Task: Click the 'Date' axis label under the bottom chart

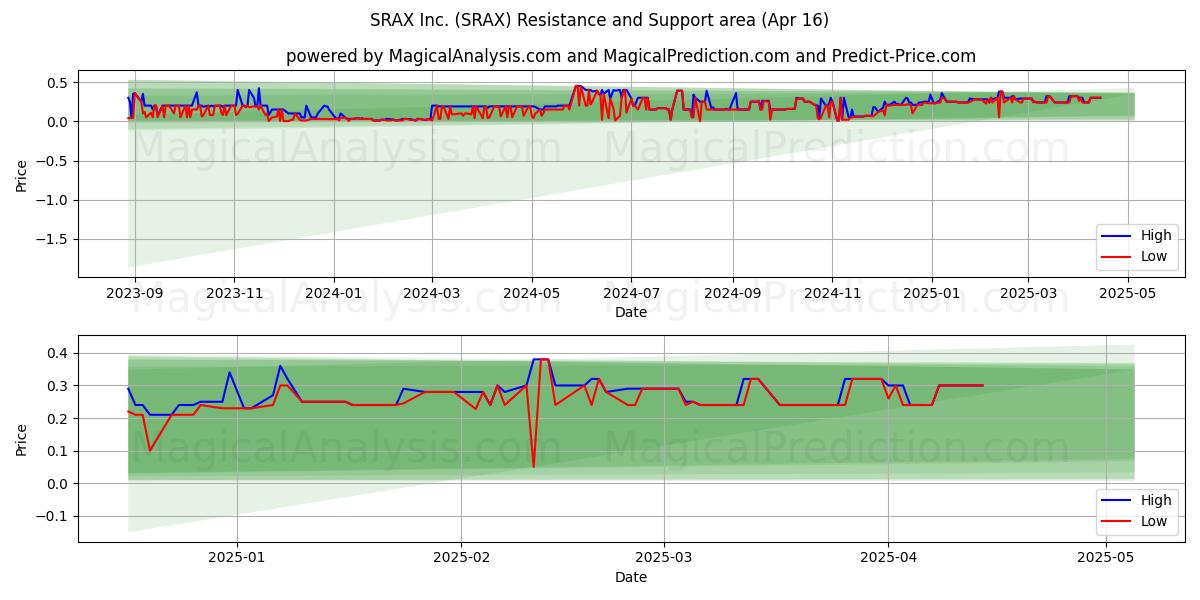Action: pos(631,577)
